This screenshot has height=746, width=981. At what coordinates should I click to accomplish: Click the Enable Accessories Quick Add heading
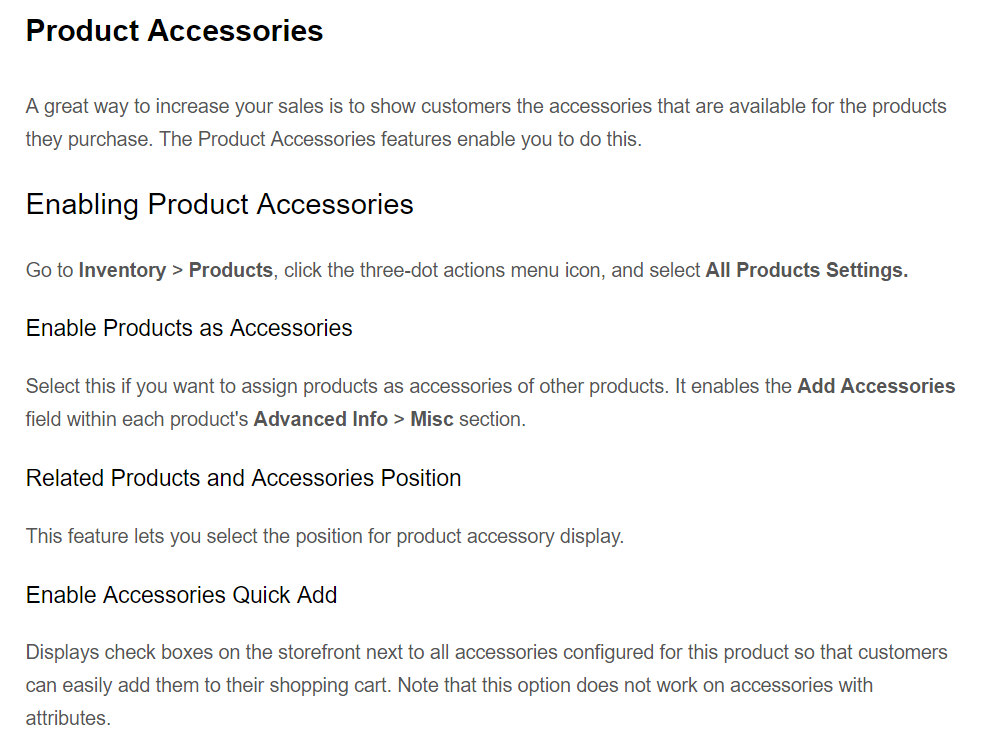click(x=181, y=595)
